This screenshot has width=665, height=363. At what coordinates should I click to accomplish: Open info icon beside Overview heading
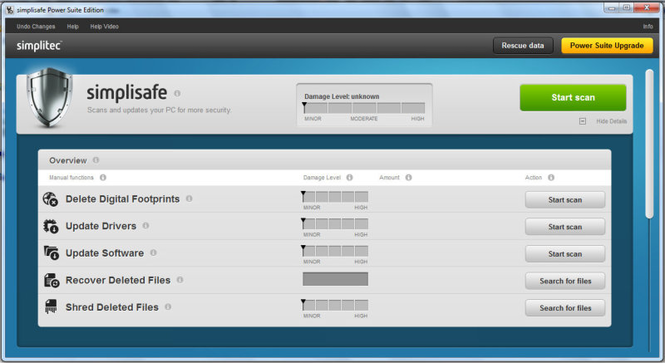pos(96,160)
